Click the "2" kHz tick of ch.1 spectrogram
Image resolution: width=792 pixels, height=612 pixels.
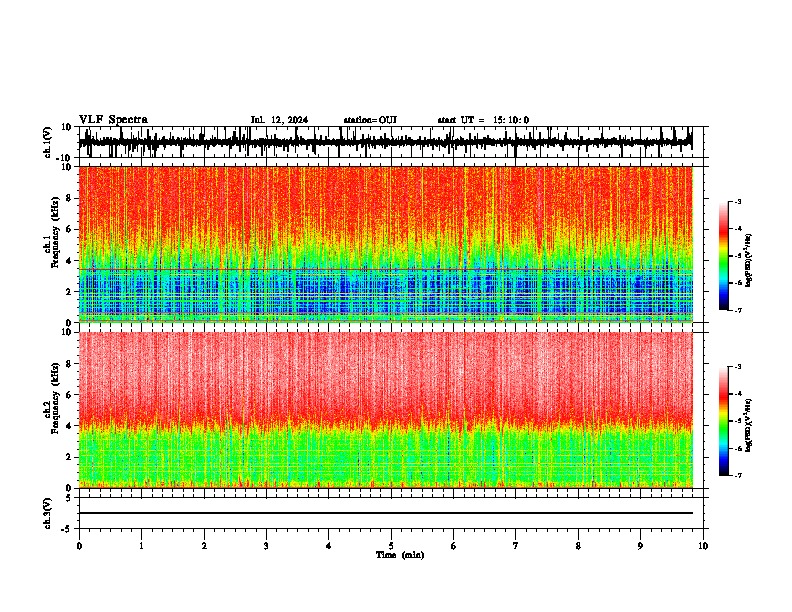point(69,292)
